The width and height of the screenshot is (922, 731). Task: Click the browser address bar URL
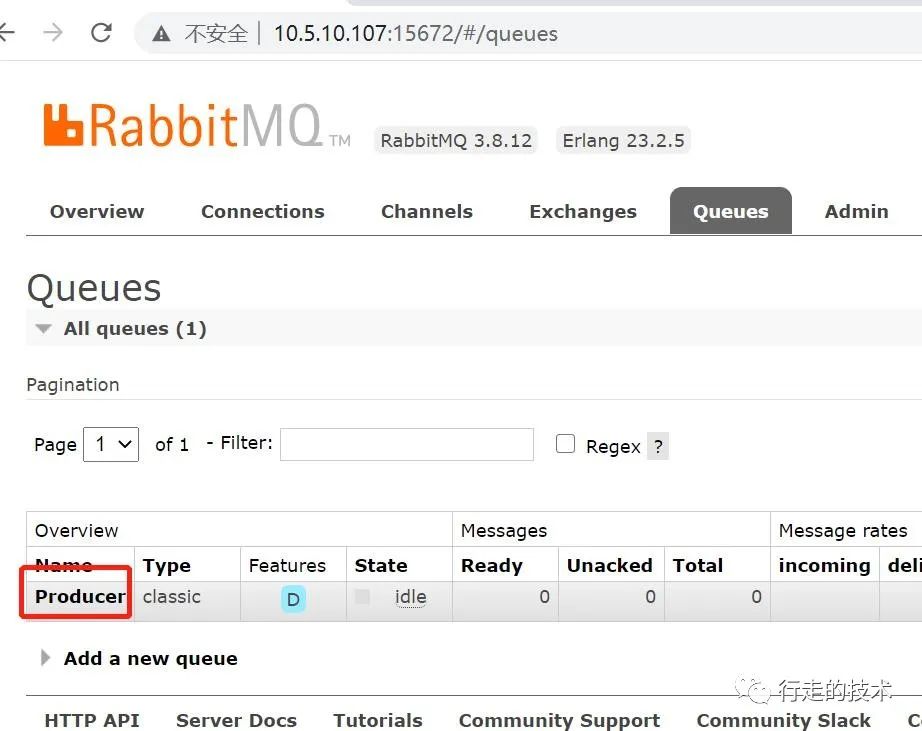[x=416, y=34]
